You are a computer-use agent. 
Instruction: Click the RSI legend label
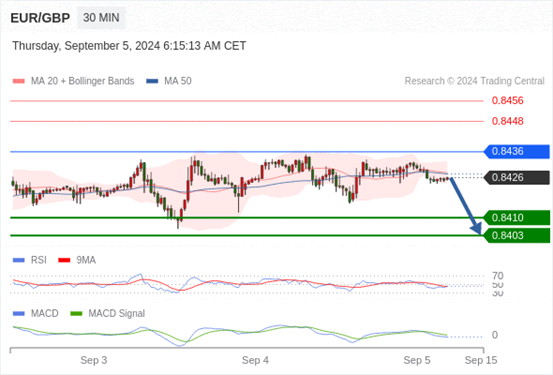[39, 260]
